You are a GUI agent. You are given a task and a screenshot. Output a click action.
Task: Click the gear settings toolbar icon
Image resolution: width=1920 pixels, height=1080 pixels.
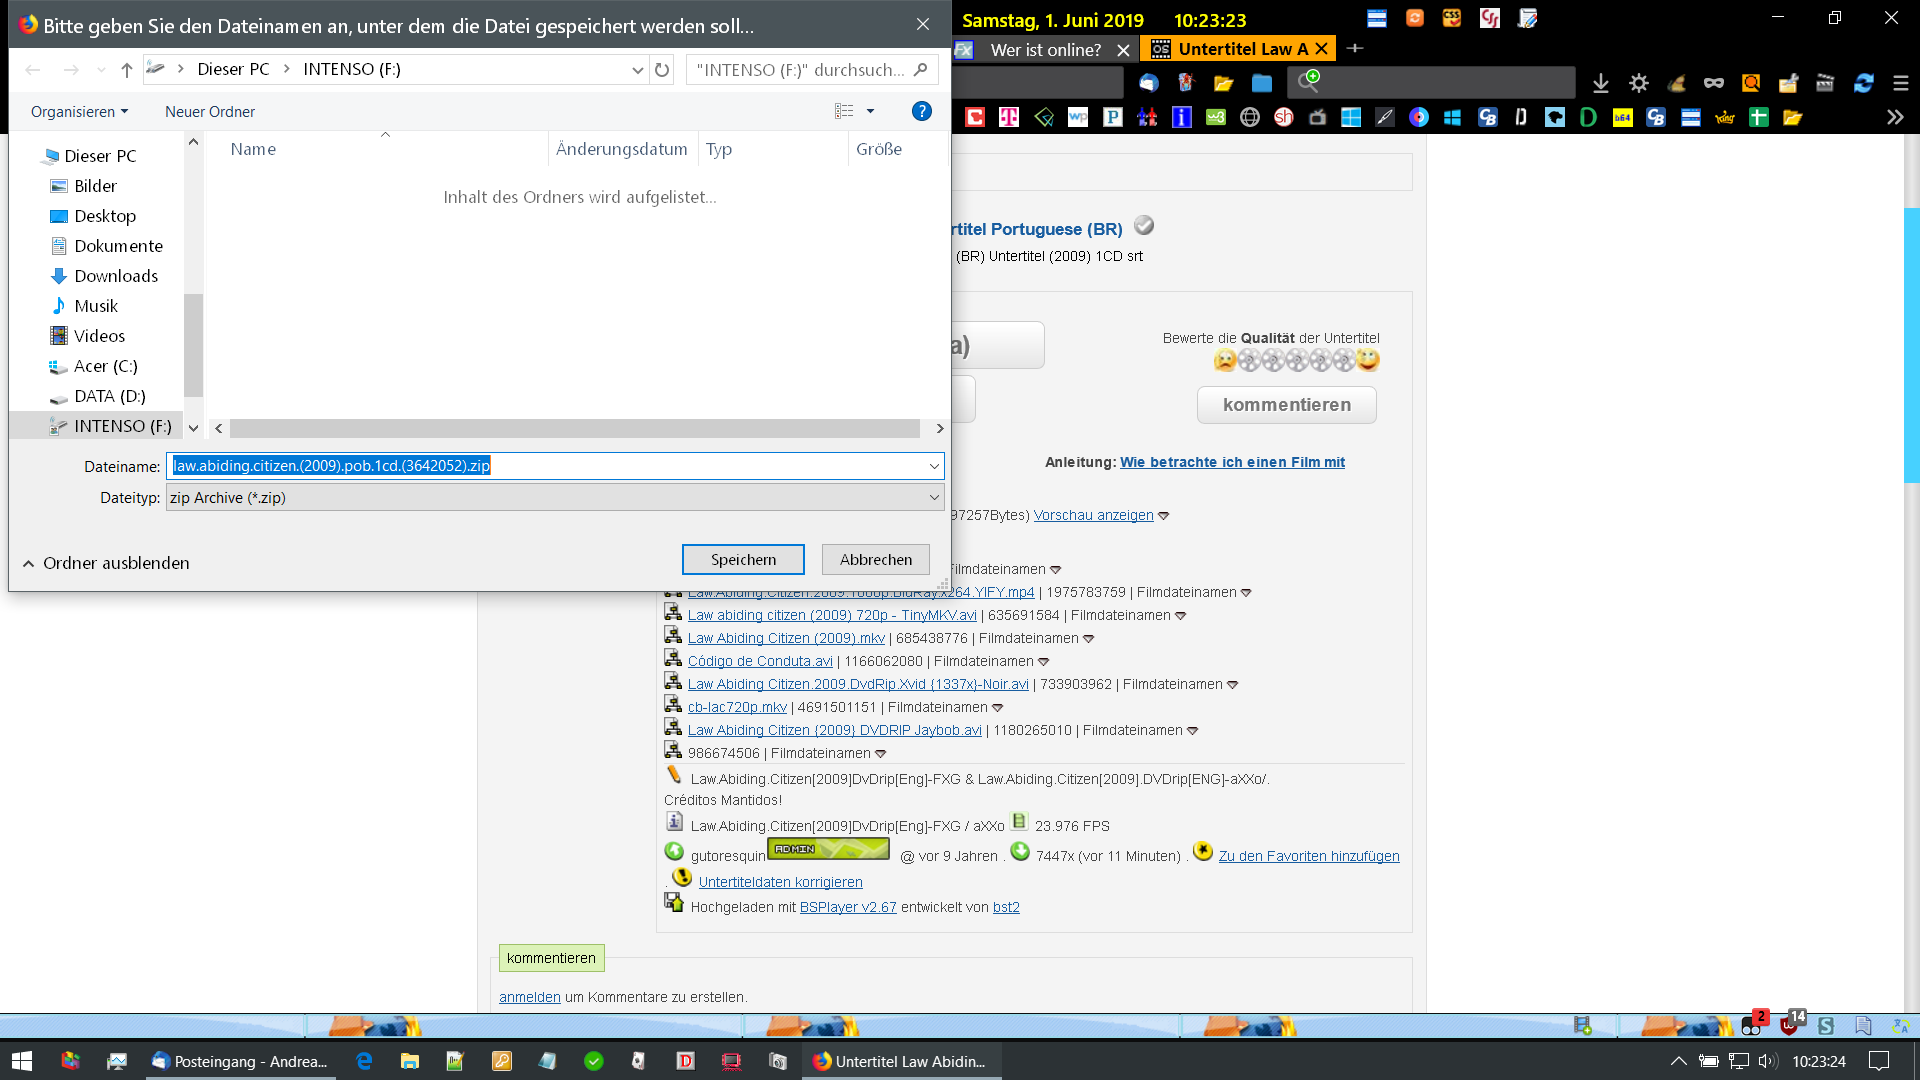[x=1638, y=83]
